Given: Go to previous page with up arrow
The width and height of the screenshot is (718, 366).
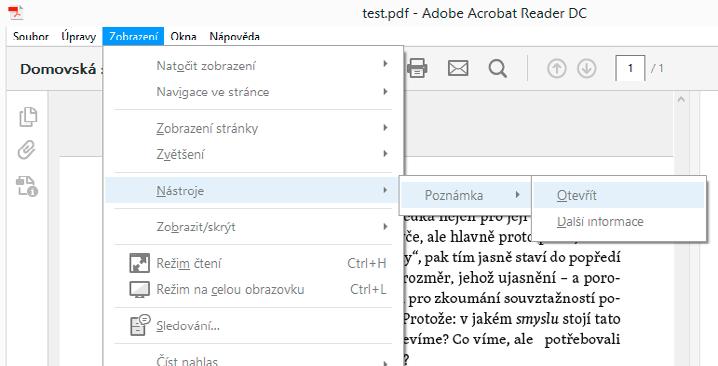Looking at the screenshot, I should coord(556,69).
